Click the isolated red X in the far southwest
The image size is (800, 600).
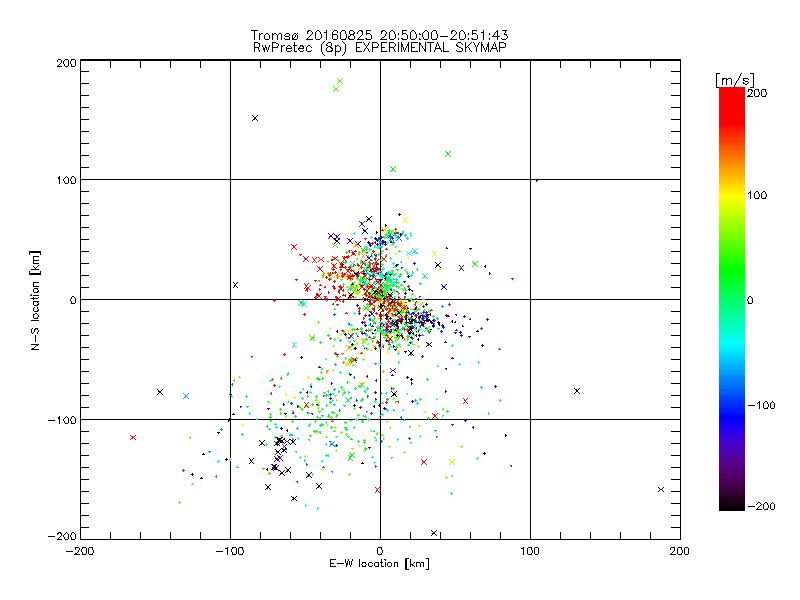(x=133, y=438)
